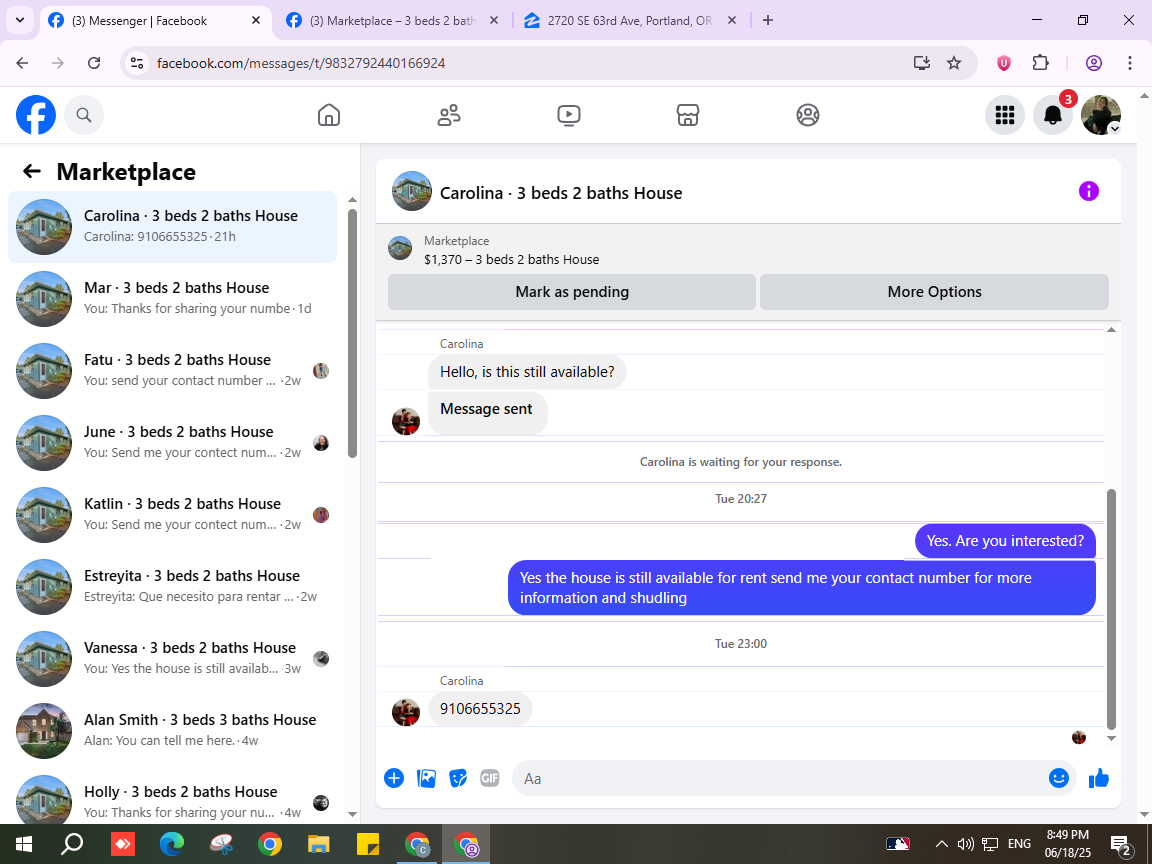
Task: Click the chat list scrollbar
Action: click(x=352, y=332)
